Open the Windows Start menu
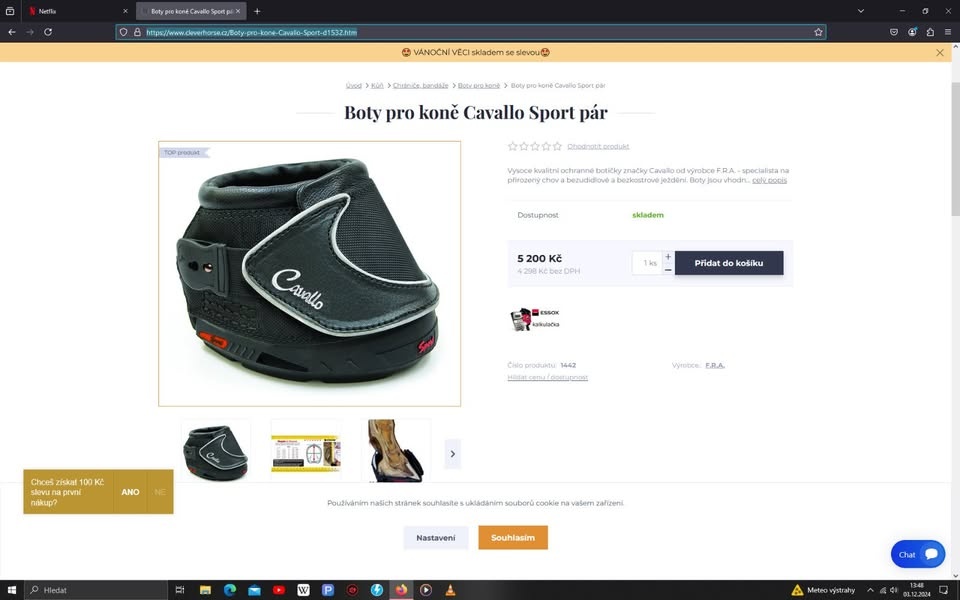 [x=12, y=590]
